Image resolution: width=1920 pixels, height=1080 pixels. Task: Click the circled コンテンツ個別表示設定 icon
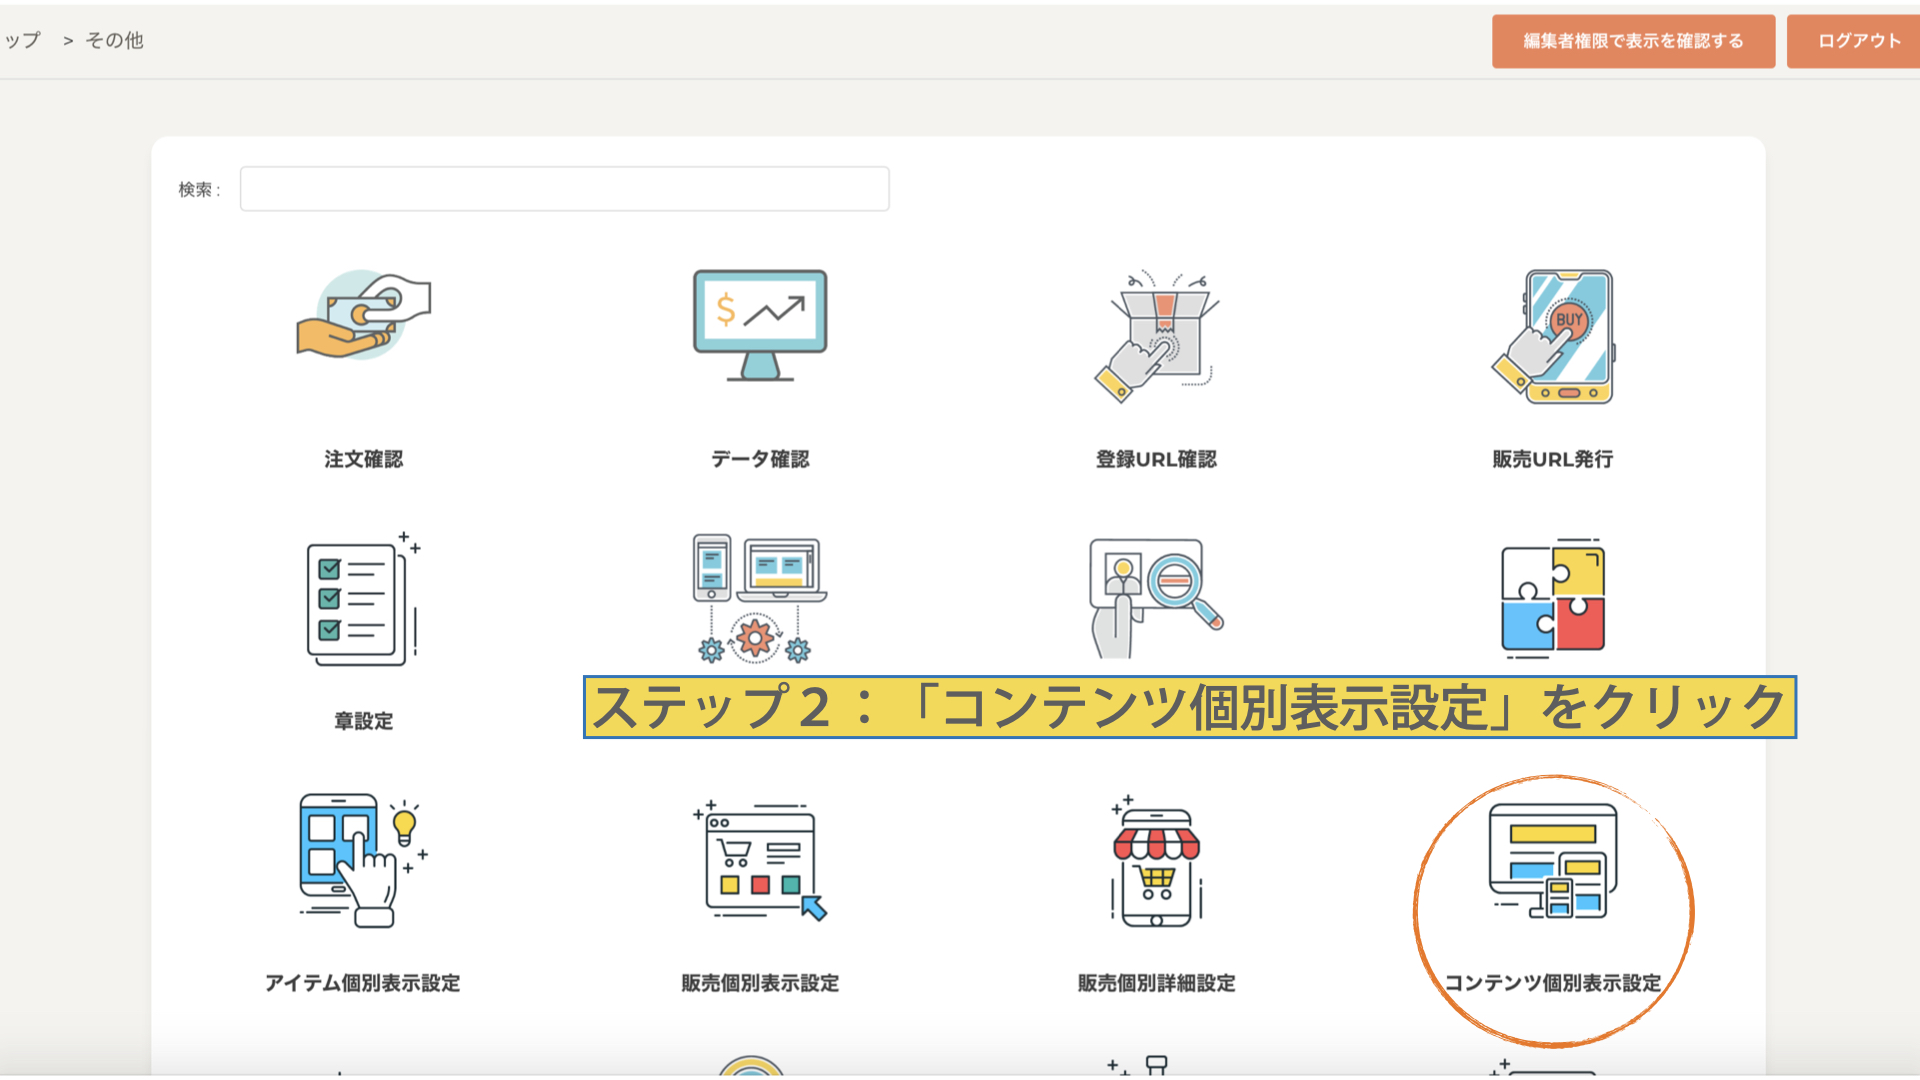pyautogui.click(x=1553, y=862)
